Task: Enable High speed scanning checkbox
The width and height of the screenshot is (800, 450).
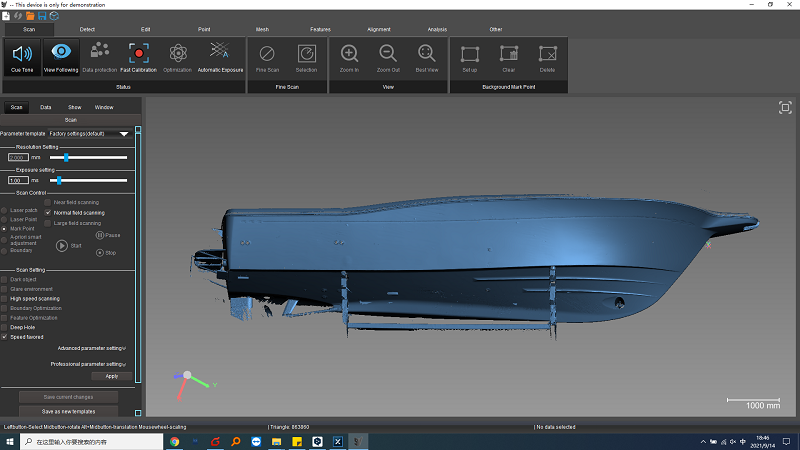Action: (4, 298)
